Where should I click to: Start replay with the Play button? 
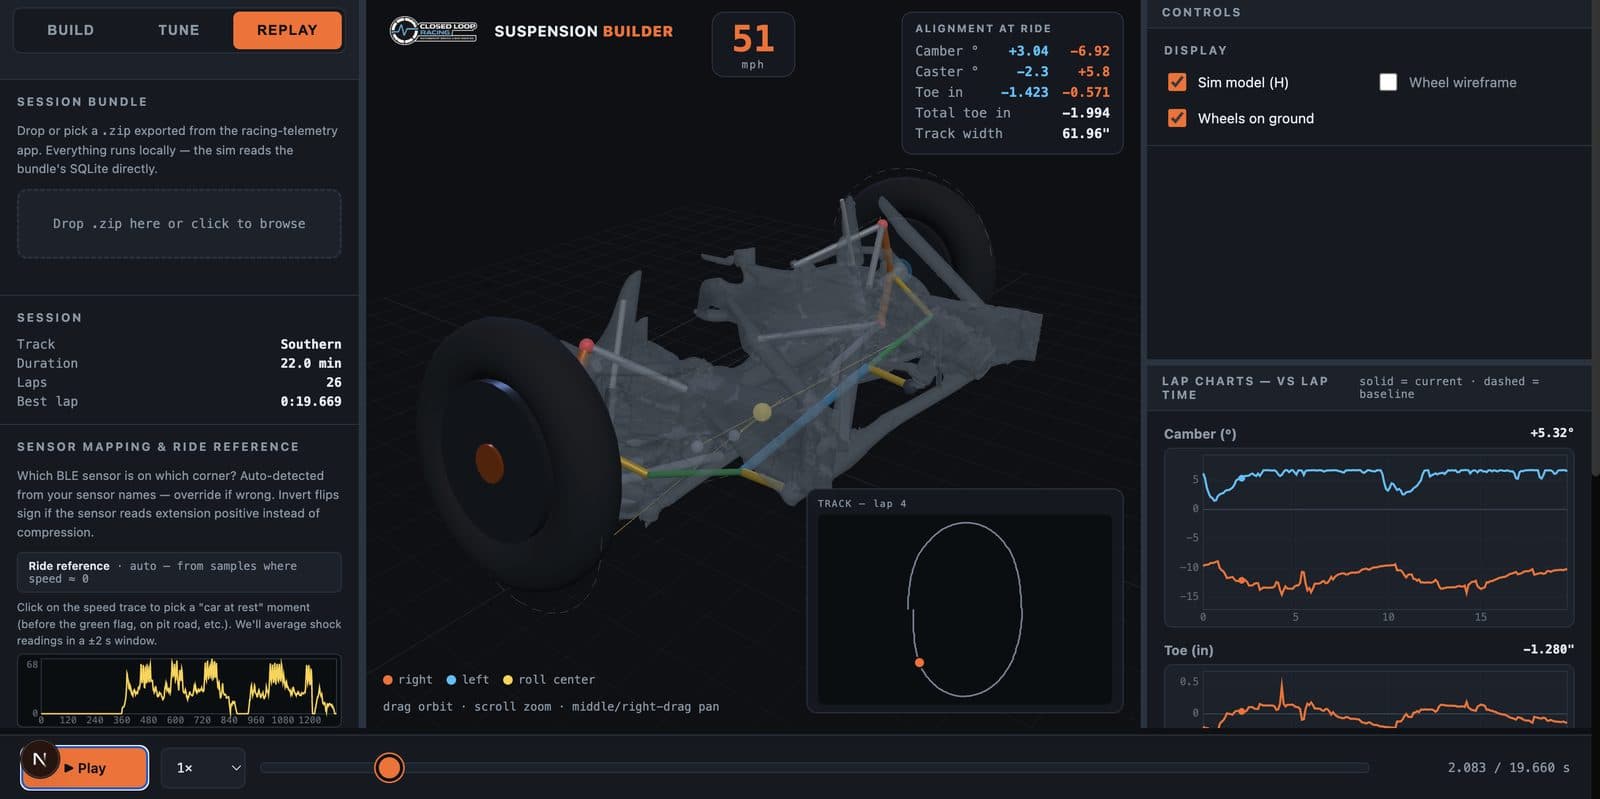85,768
